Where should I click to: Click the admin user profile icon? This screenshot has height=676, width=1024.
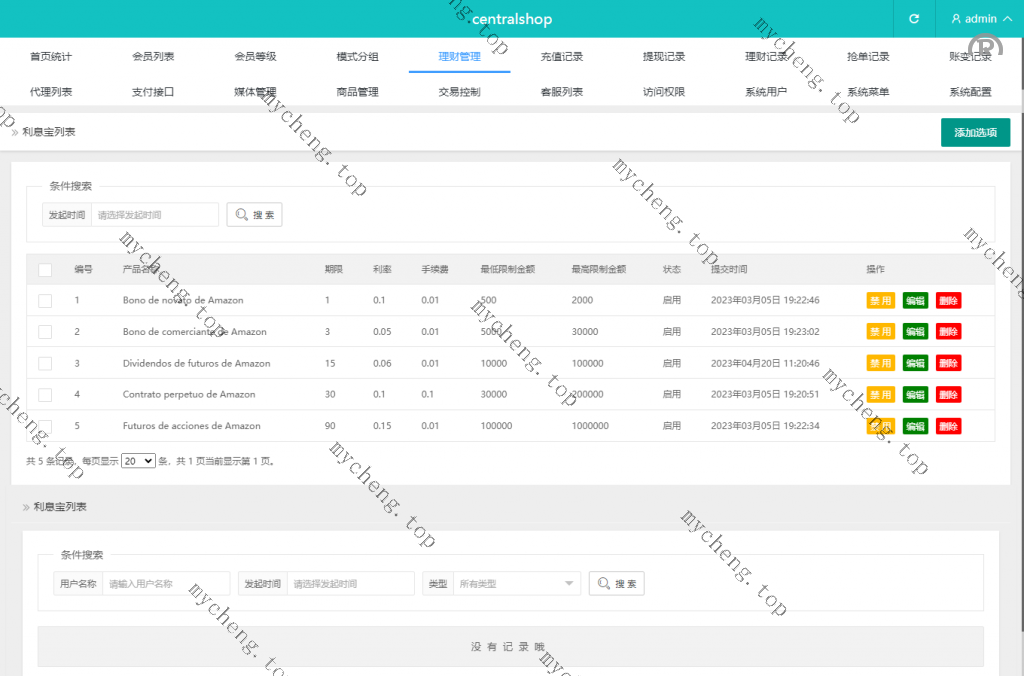pos(956,19)
